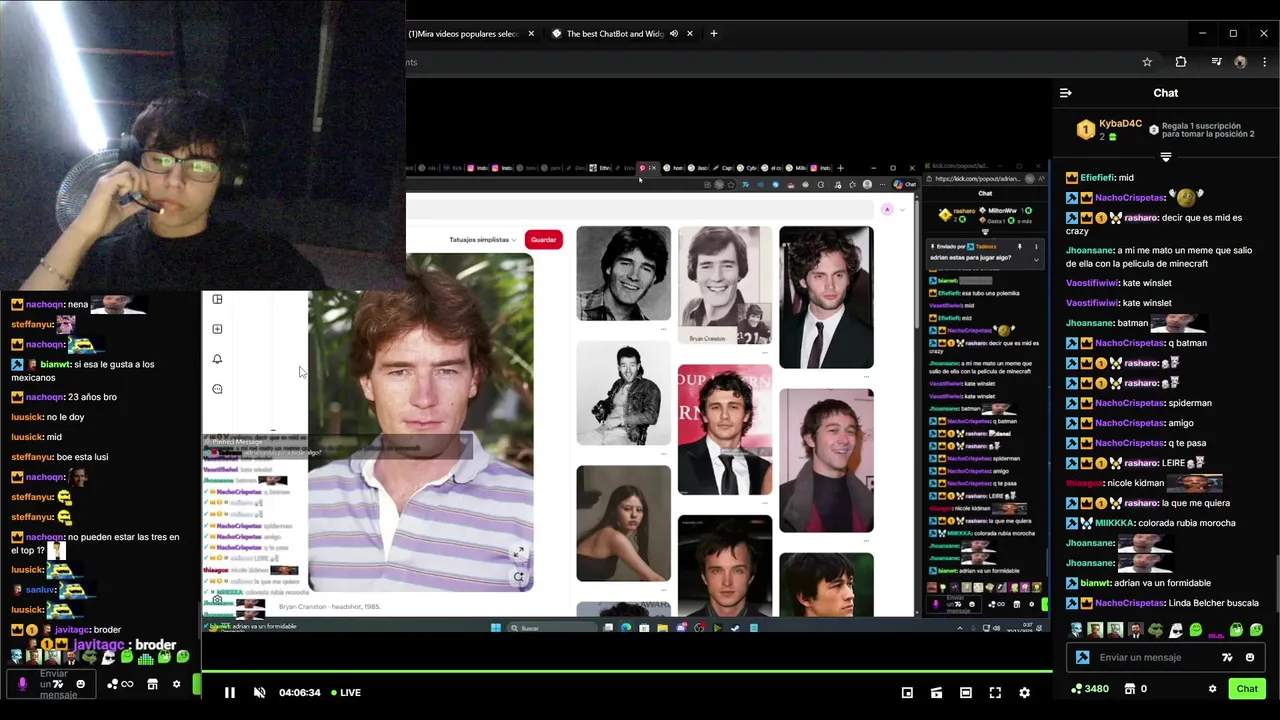Click username Efiefiefi in chat
This screenshot has width=1280, height=720.
pos(1097,178)
